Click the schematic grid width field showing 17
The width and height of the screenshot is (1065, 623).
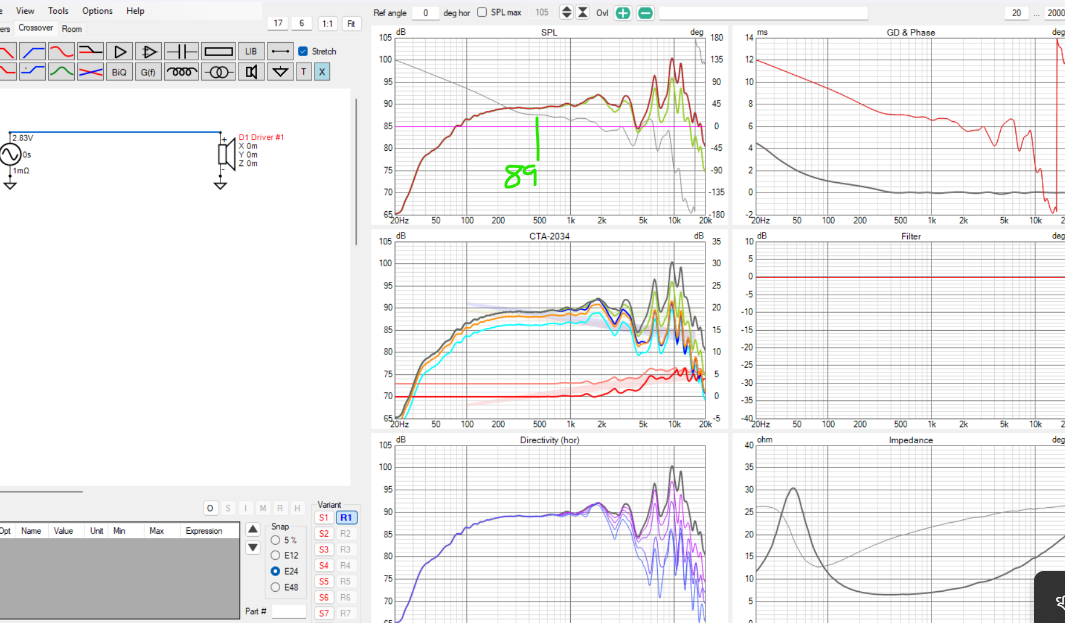pyautogui.click(x=278, y=23)
